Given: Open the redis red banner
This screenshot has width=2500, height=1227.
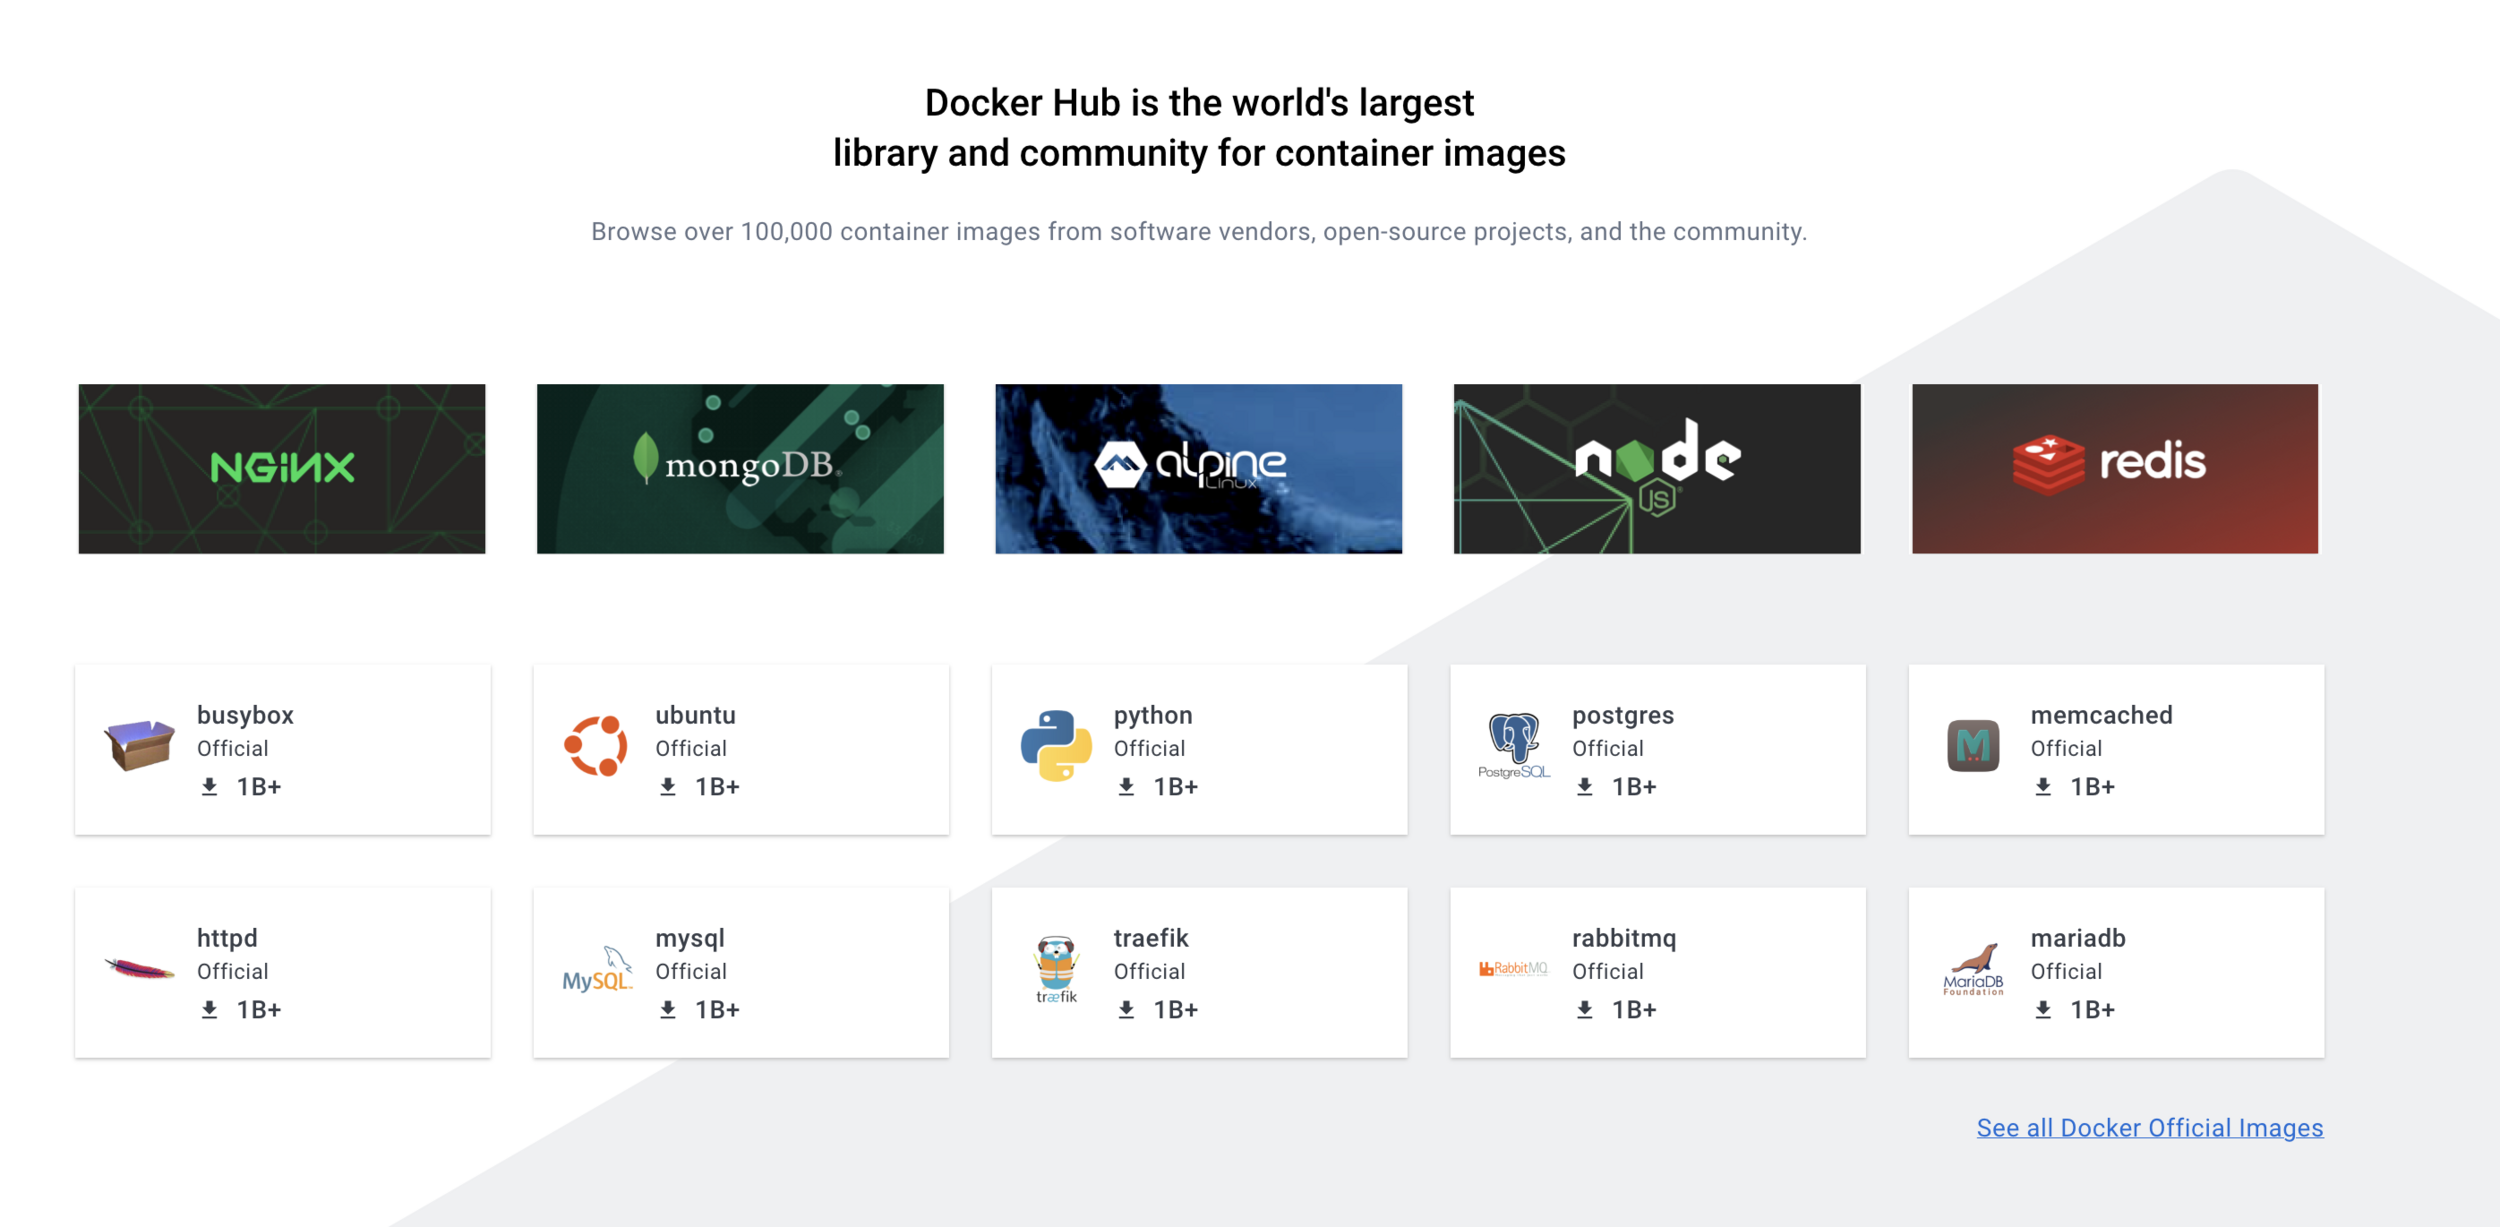Looking at the screenshot, I should point(2115,469).
